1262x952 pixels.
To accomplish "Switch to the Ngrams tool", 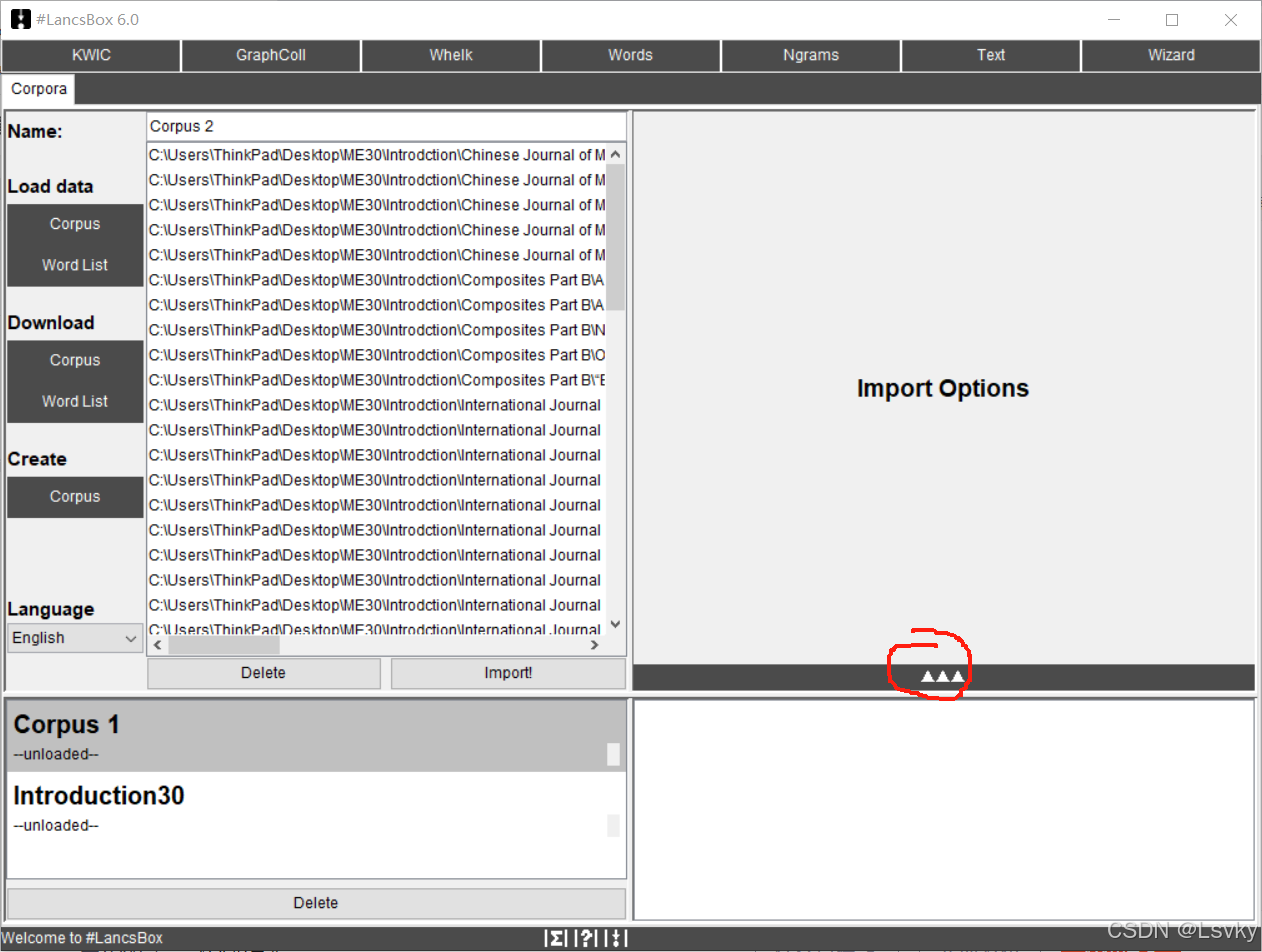I will point(811,55).
